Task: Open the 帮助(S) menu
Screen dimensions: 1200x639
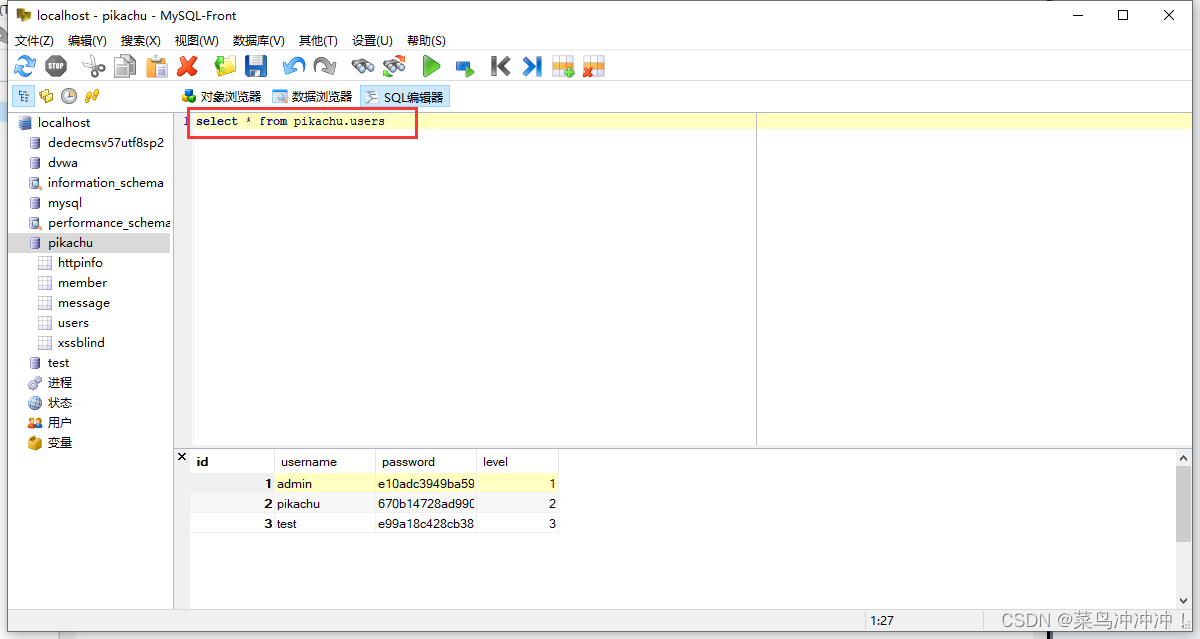Action: tap(426, 40)
